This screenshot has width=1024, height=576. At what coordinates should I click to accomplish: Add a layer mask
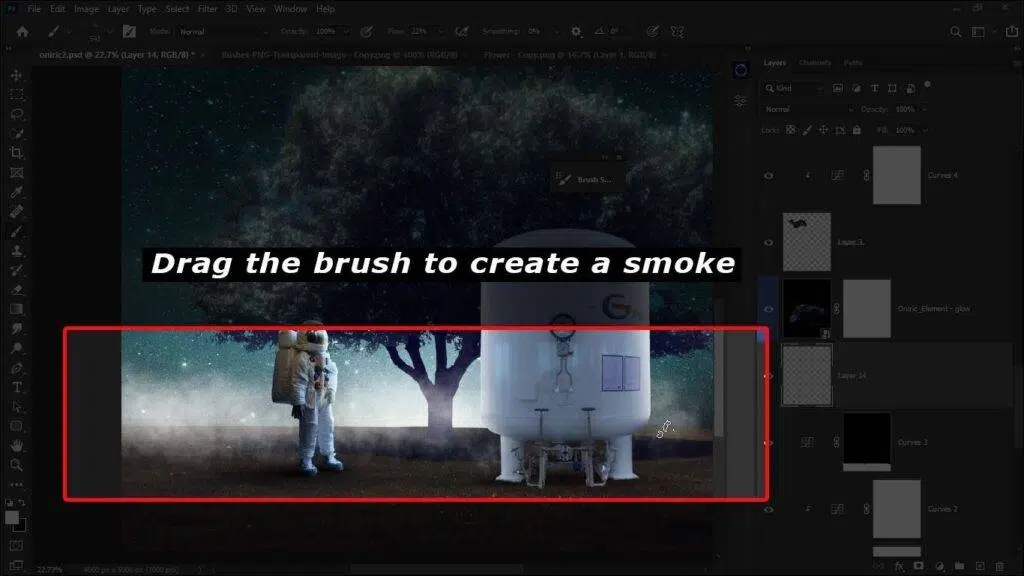click(x=919, y=566)
